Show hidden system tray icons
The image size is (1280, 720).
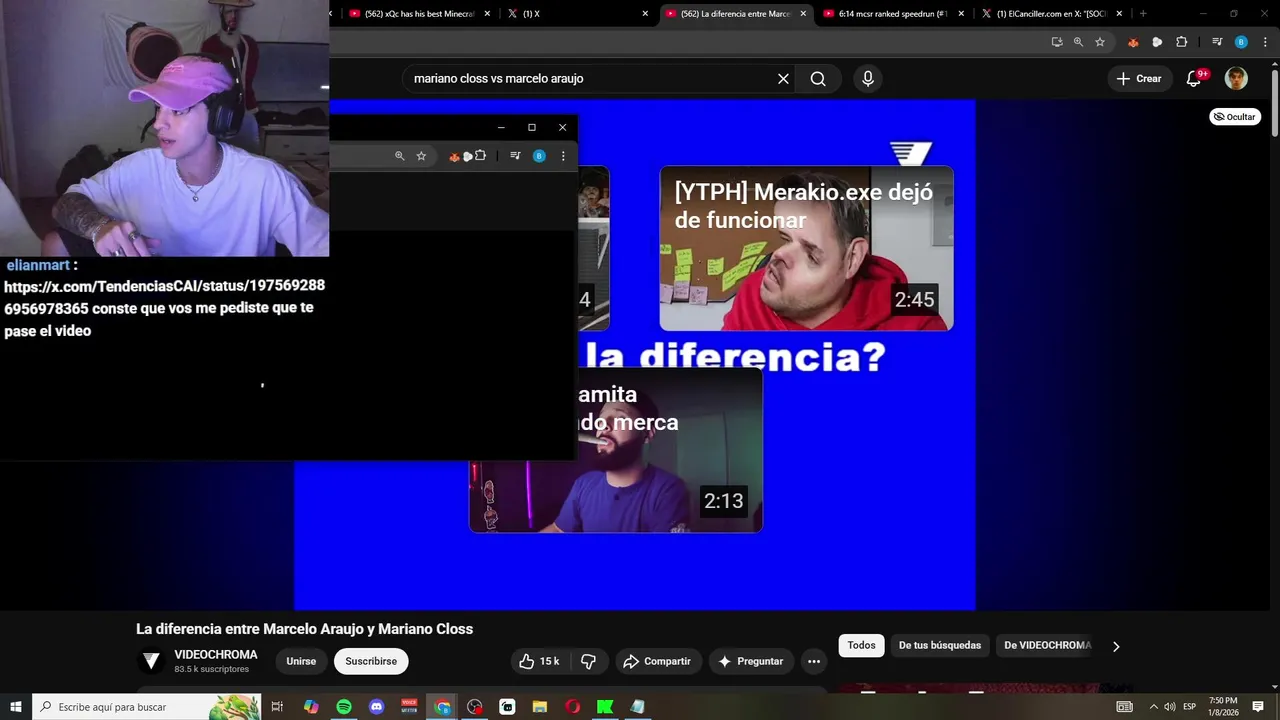pyautogui.click(x=1153, y=707)
